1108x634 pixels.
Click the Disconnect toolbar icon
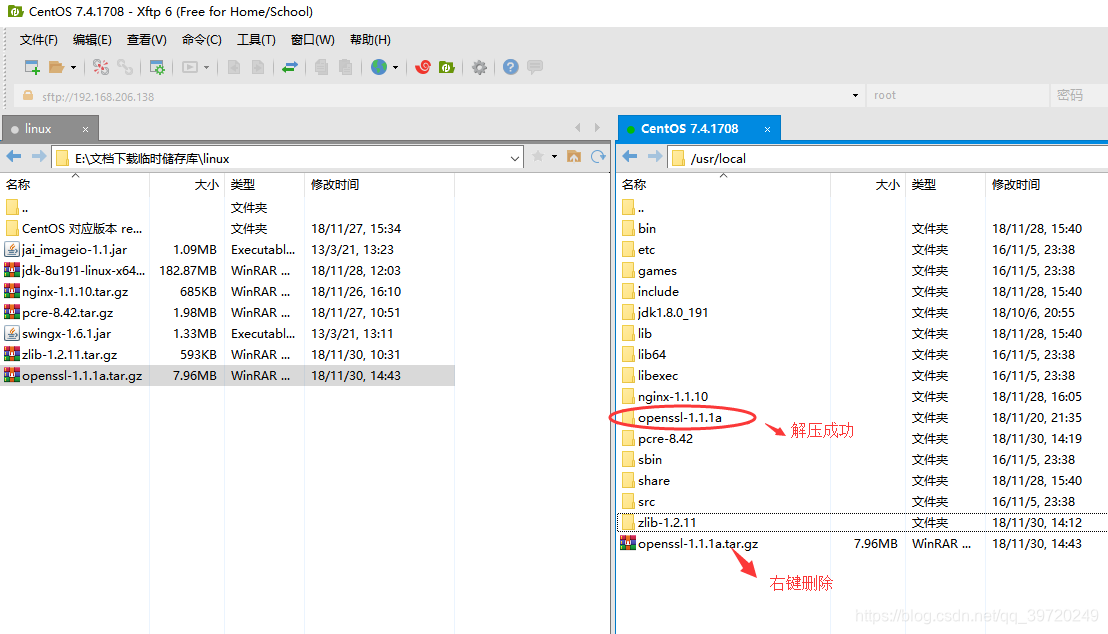101,67
